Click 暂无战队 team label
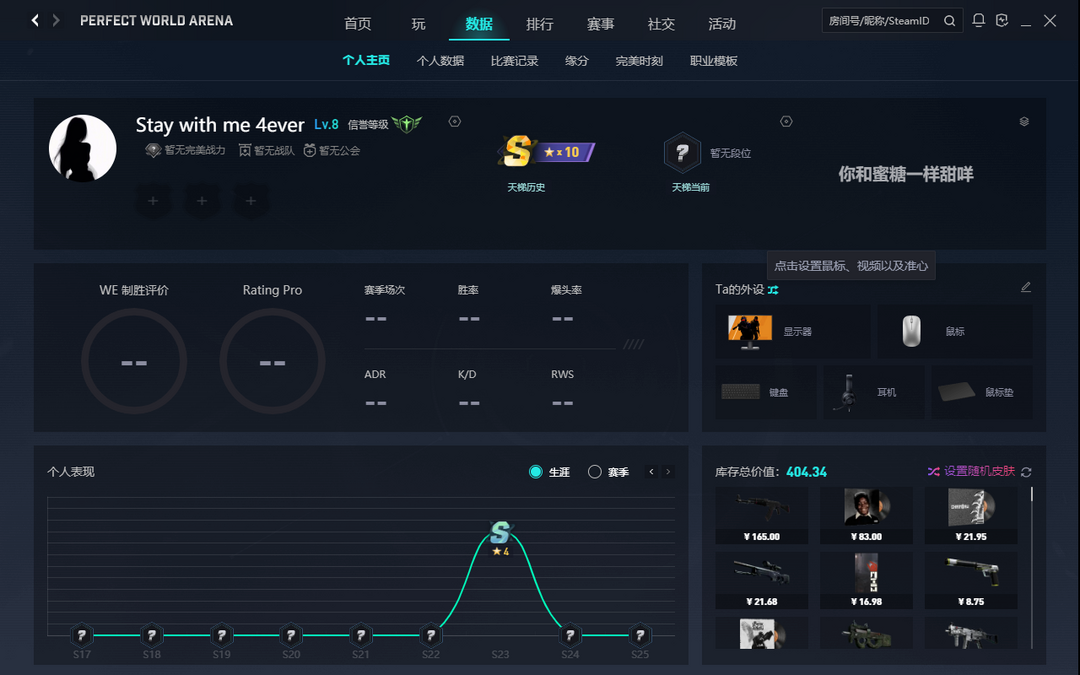The width and height of the screenshot is (1080, 675). click(x=267, y=150)
